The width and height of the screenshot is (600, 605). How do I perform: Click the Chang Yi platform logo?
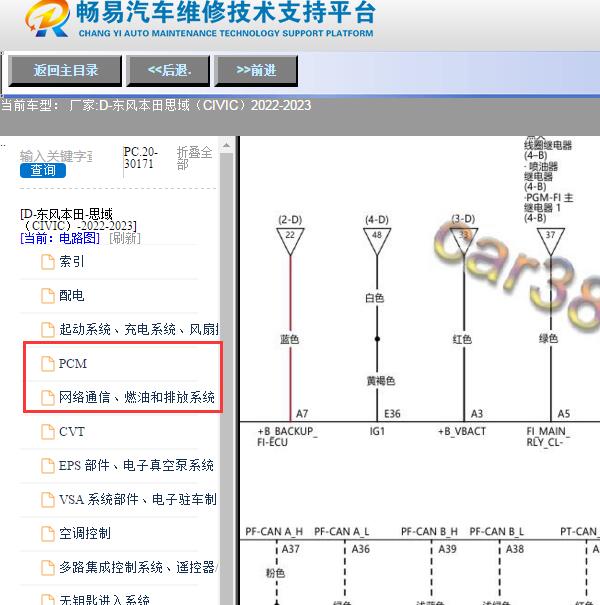pos(47,19)
